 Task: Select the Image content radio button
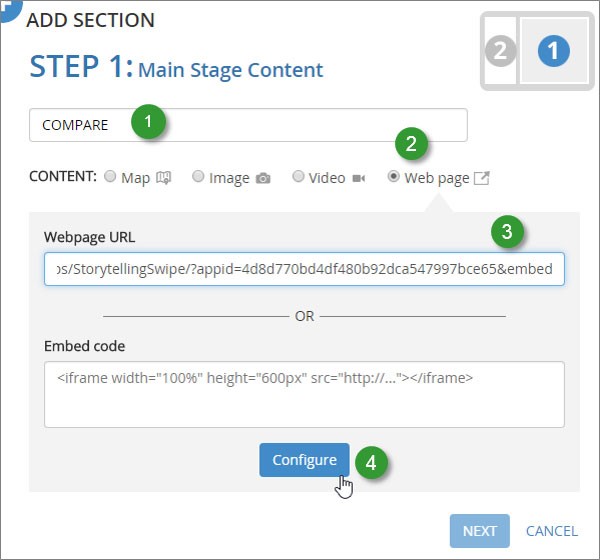coord(198,177)
